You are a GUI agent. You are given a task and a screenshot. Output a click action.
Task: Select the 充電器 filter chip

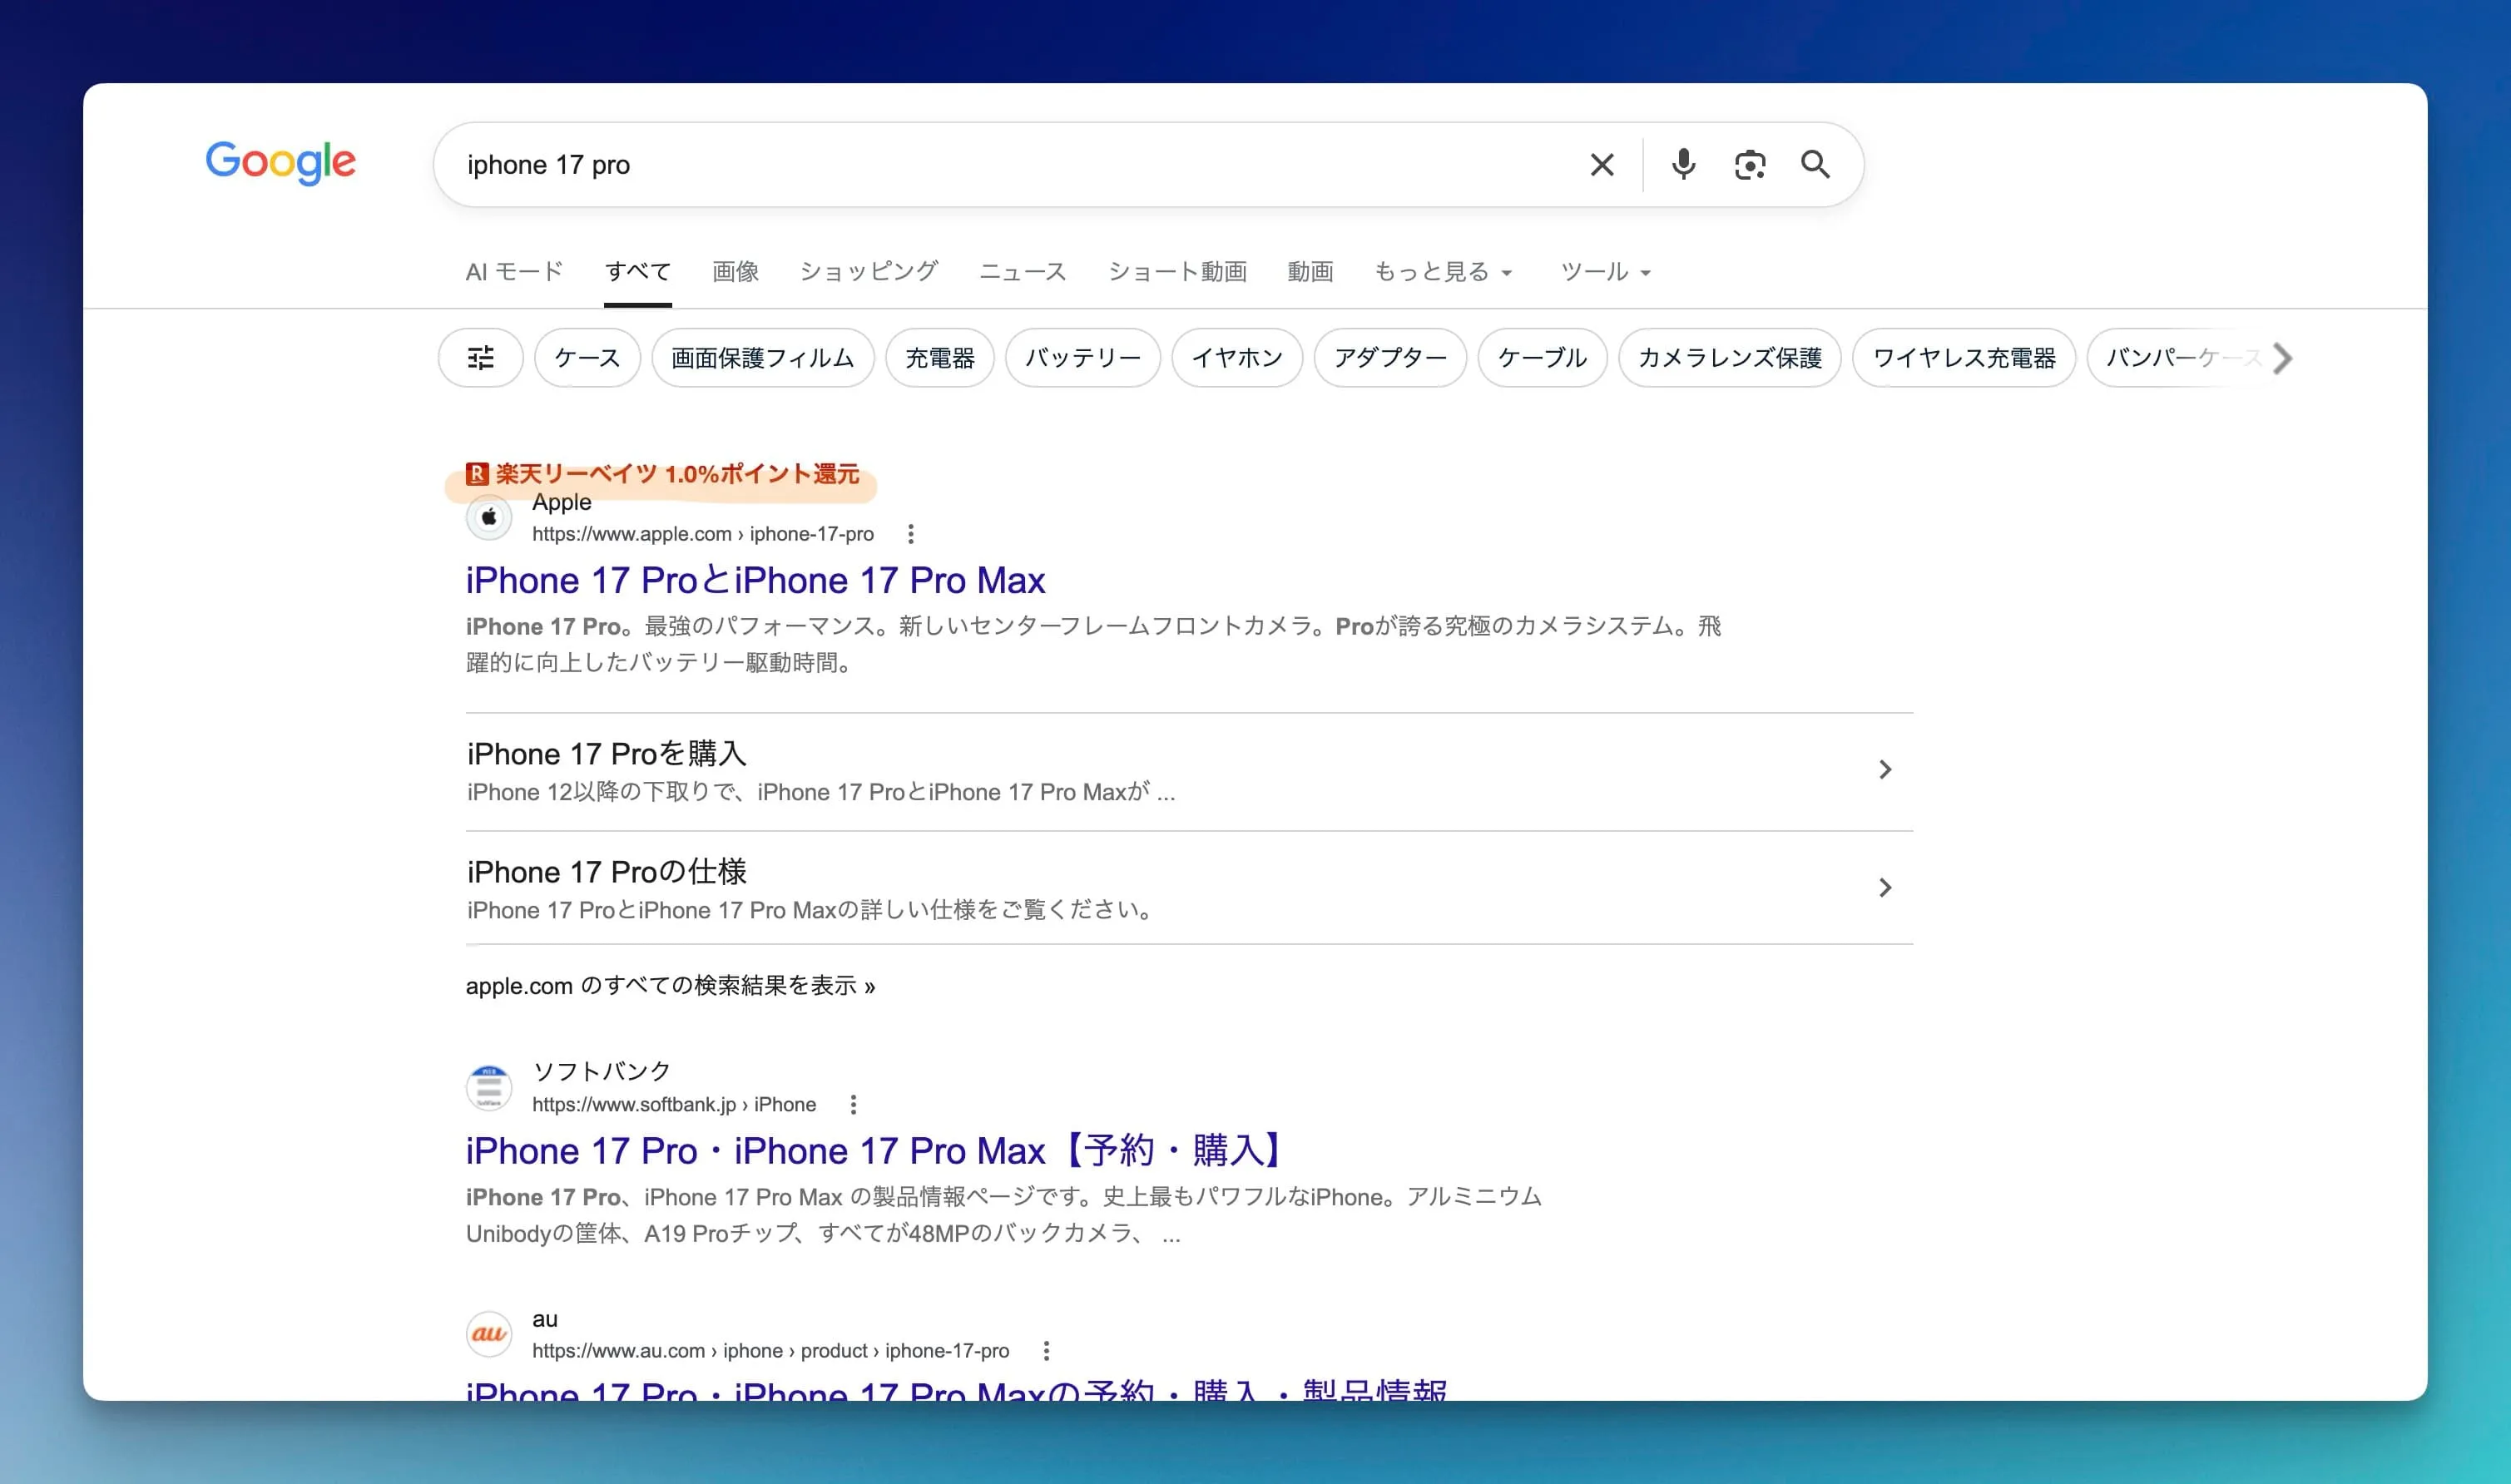[940, 358]
